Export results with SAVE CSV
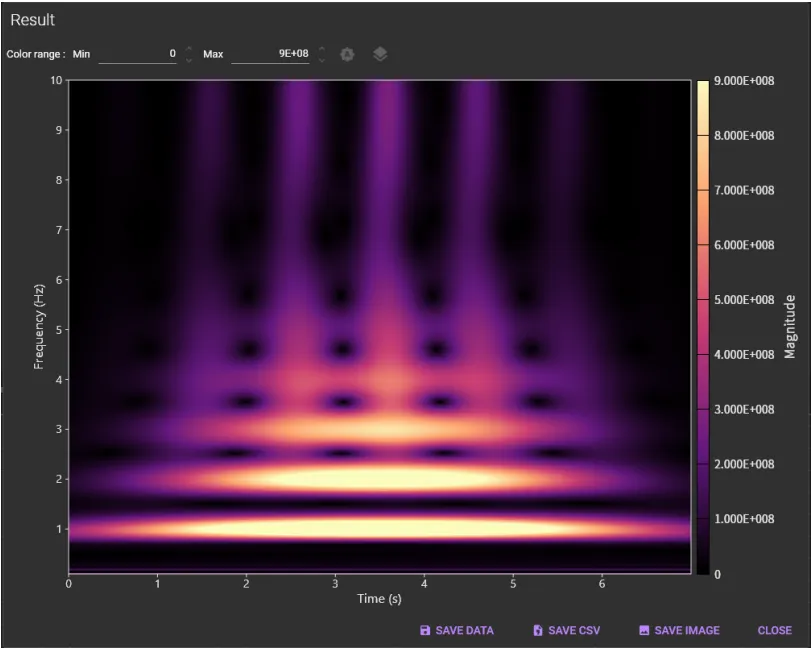811x650 pixels. [566, 631]
